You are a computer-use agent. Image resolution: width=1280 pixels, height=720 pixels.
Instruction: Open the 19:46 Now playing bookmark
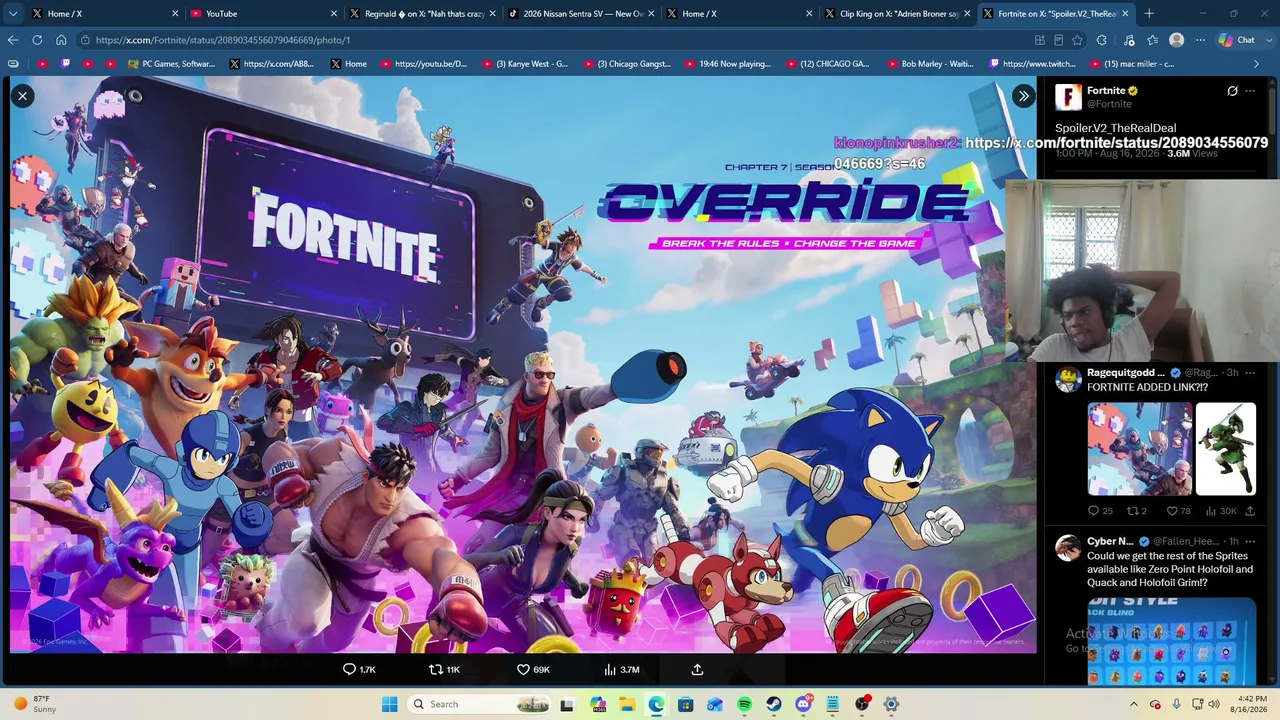pyautogui.click(x=728, y=64)
